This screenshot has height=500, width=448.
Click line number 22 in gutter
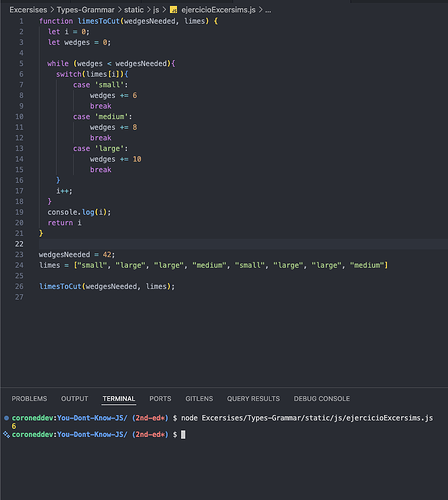click(19, 244)
